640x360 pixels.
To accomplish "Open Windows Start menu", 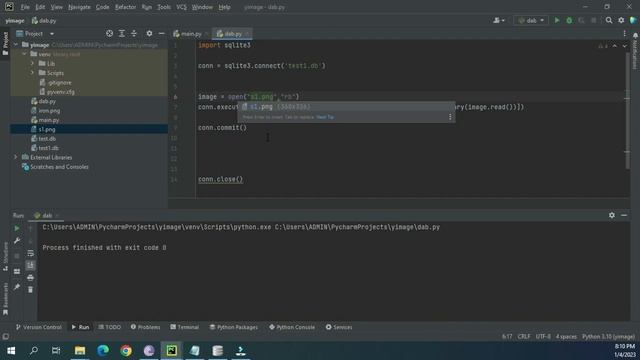I will 11,351.
